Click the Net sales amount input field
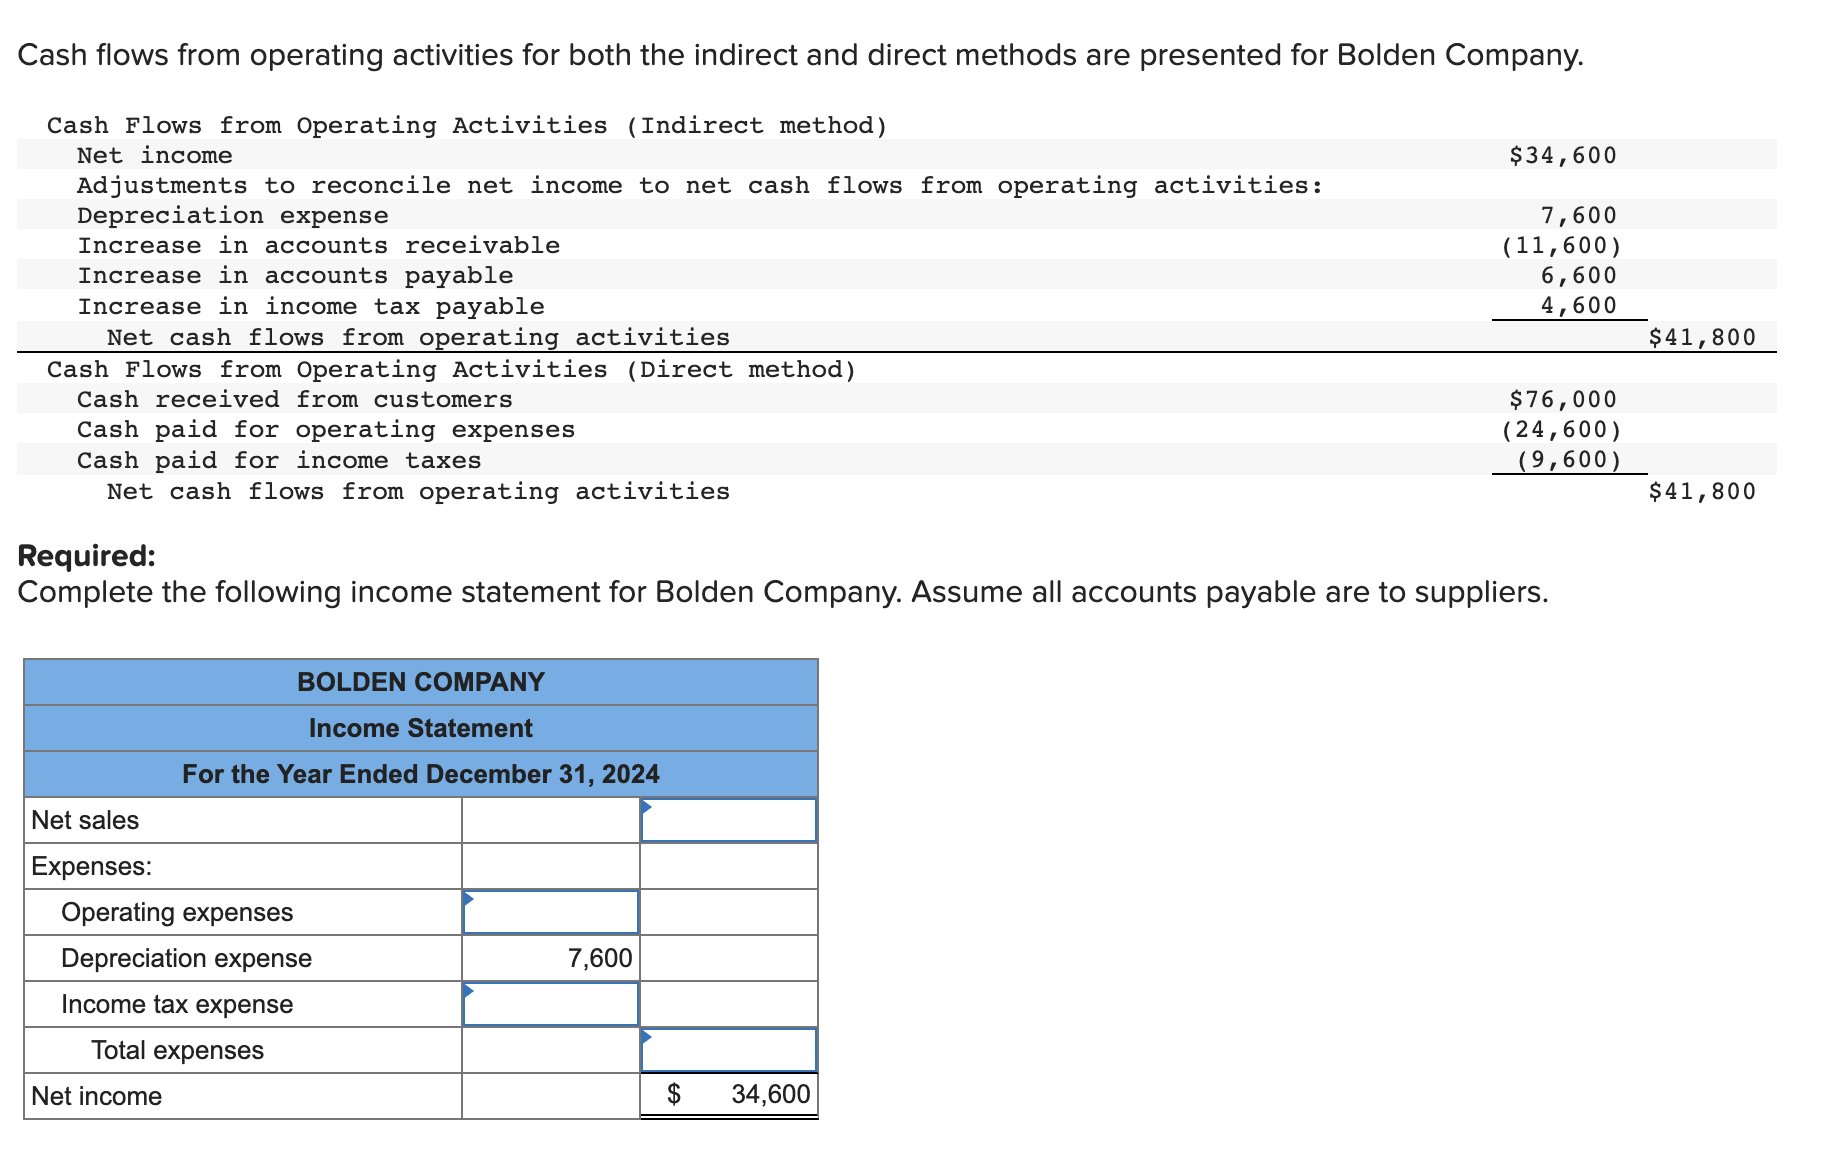Viewport: 1826px width, 1163px height. (729, 820)
